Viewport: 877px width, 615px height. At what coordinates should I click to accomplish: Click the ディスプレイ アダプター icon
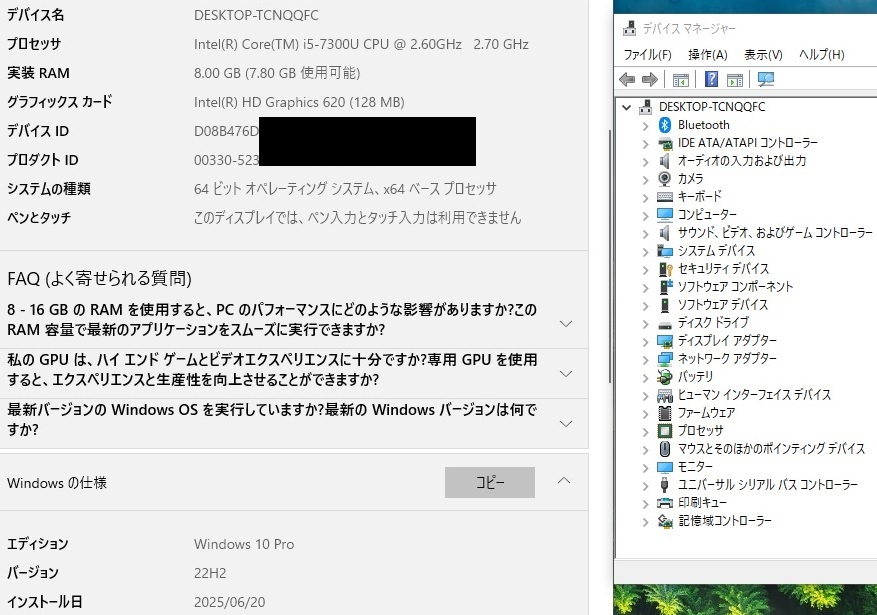click(x=664, y=340)
